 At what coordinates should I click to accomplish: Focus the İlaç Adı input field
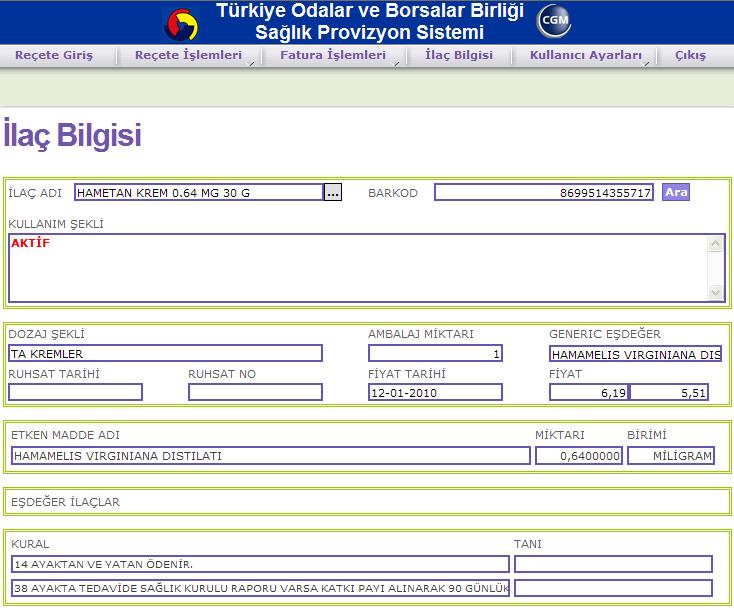click(199, 192)
